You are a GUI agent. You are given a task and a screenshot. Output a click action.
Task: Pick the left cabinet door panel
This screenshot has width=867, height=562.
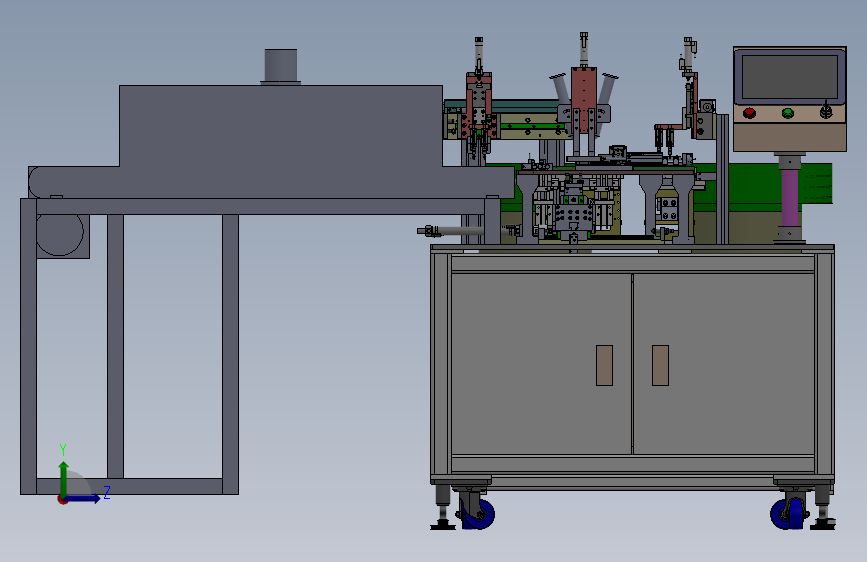click(541, 363)
